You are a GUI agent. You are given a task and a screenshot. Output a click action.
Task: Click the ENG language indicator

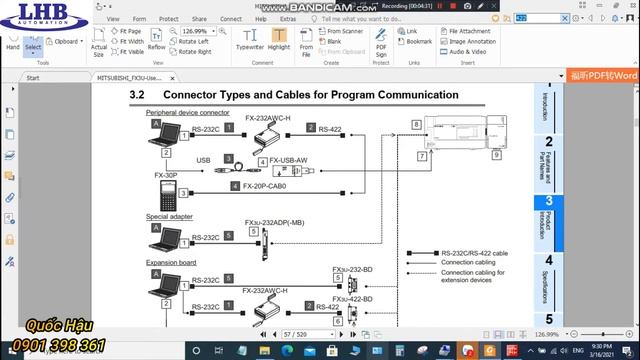pyautogui.click(x=578, y=351)
